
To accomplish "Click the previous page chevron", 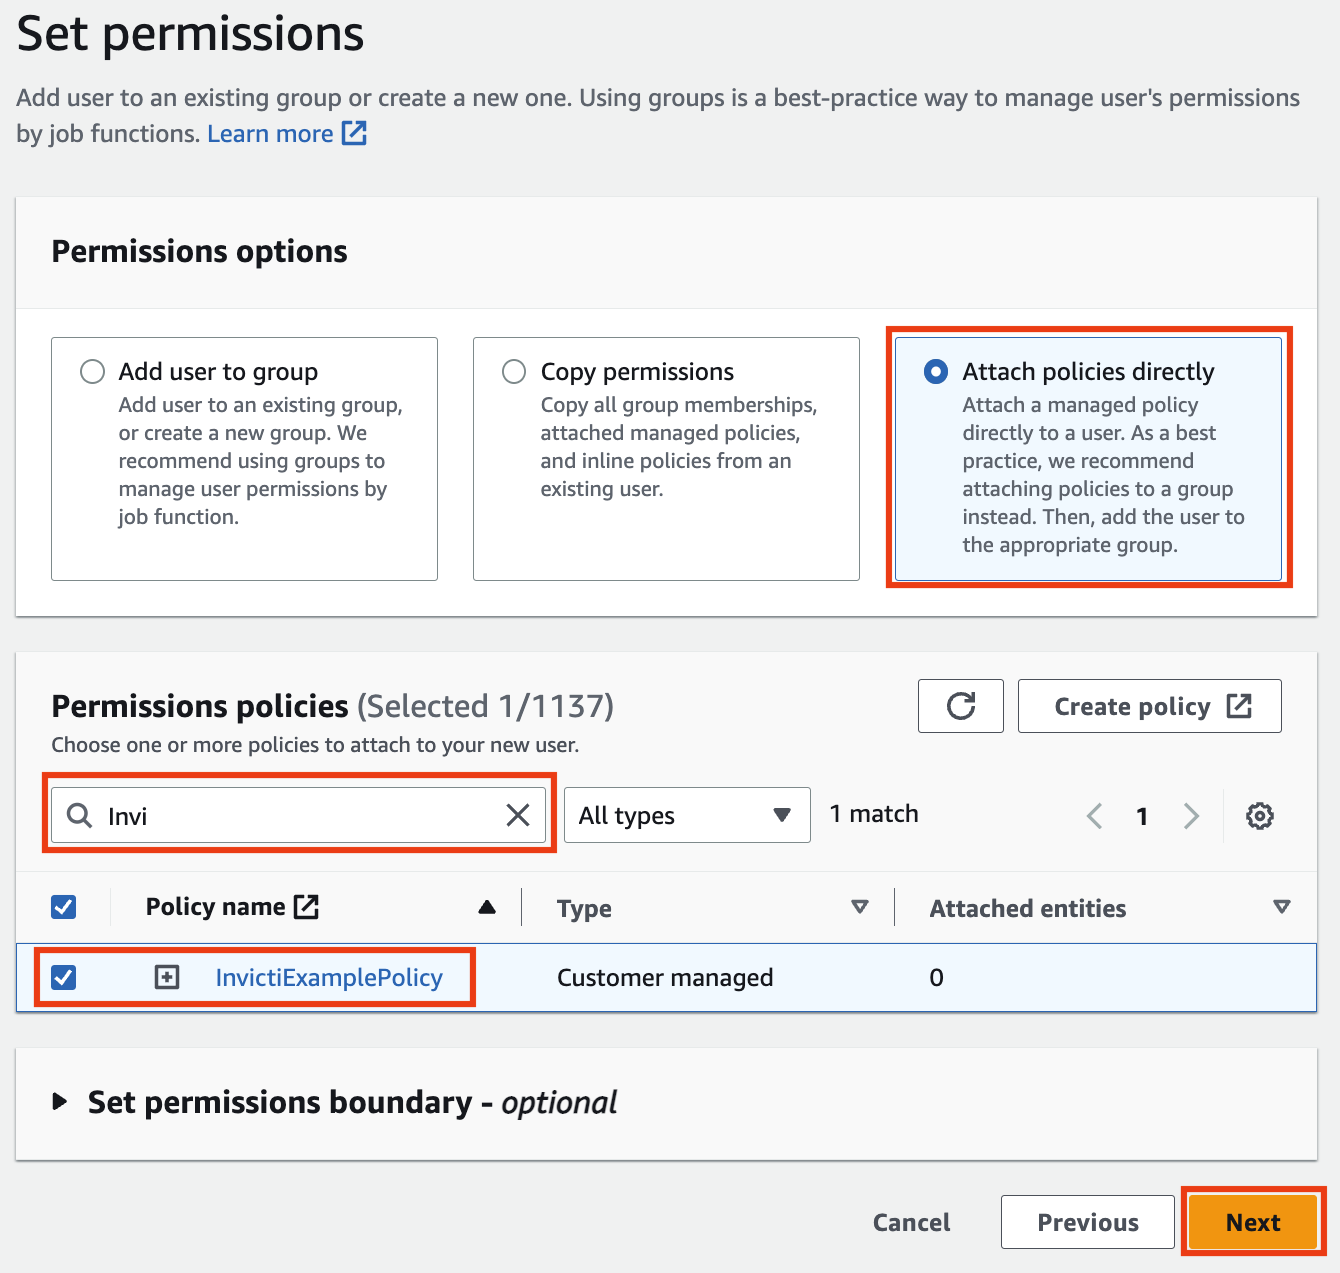I will [x=1094, y=816].
